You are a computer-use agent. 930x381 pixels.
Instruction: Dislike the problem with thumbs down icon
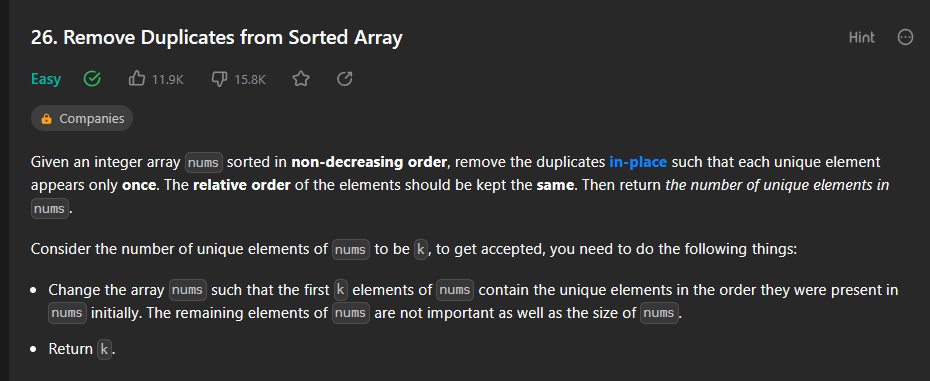click(x=219, y=78)
